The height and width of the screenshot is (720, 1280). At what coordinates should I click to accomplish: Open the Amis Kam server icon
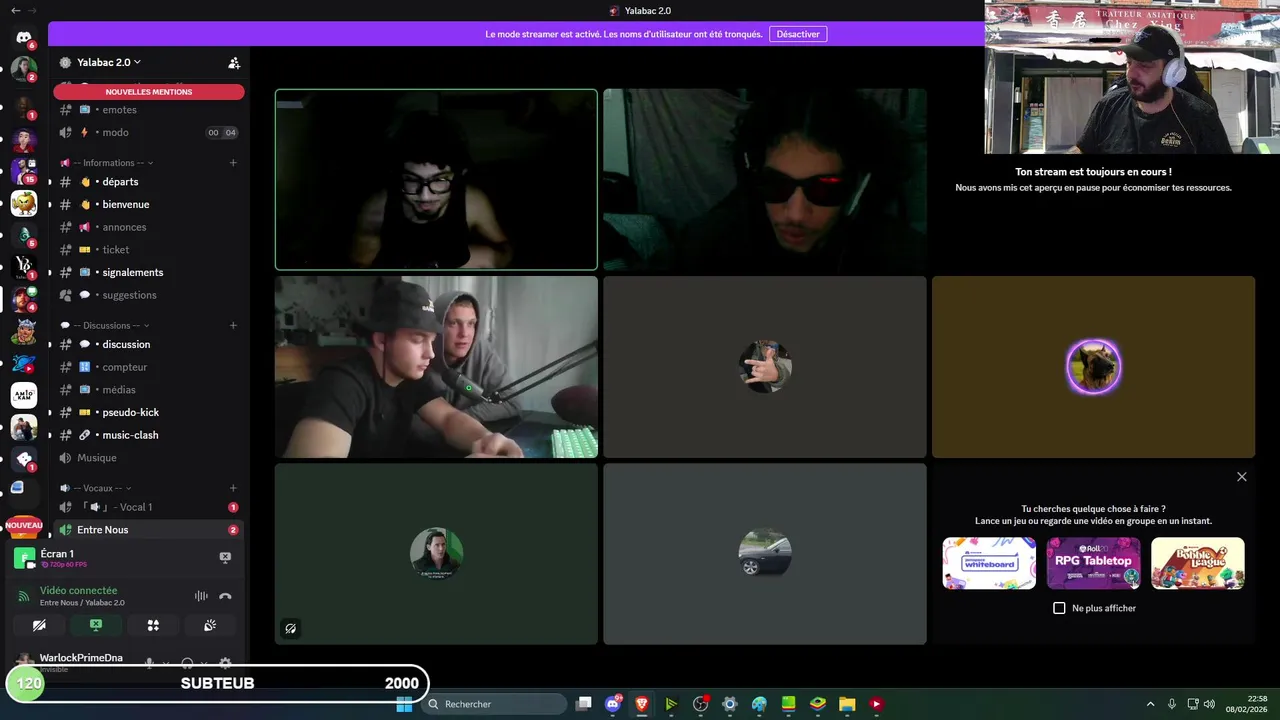pos(24,395)
